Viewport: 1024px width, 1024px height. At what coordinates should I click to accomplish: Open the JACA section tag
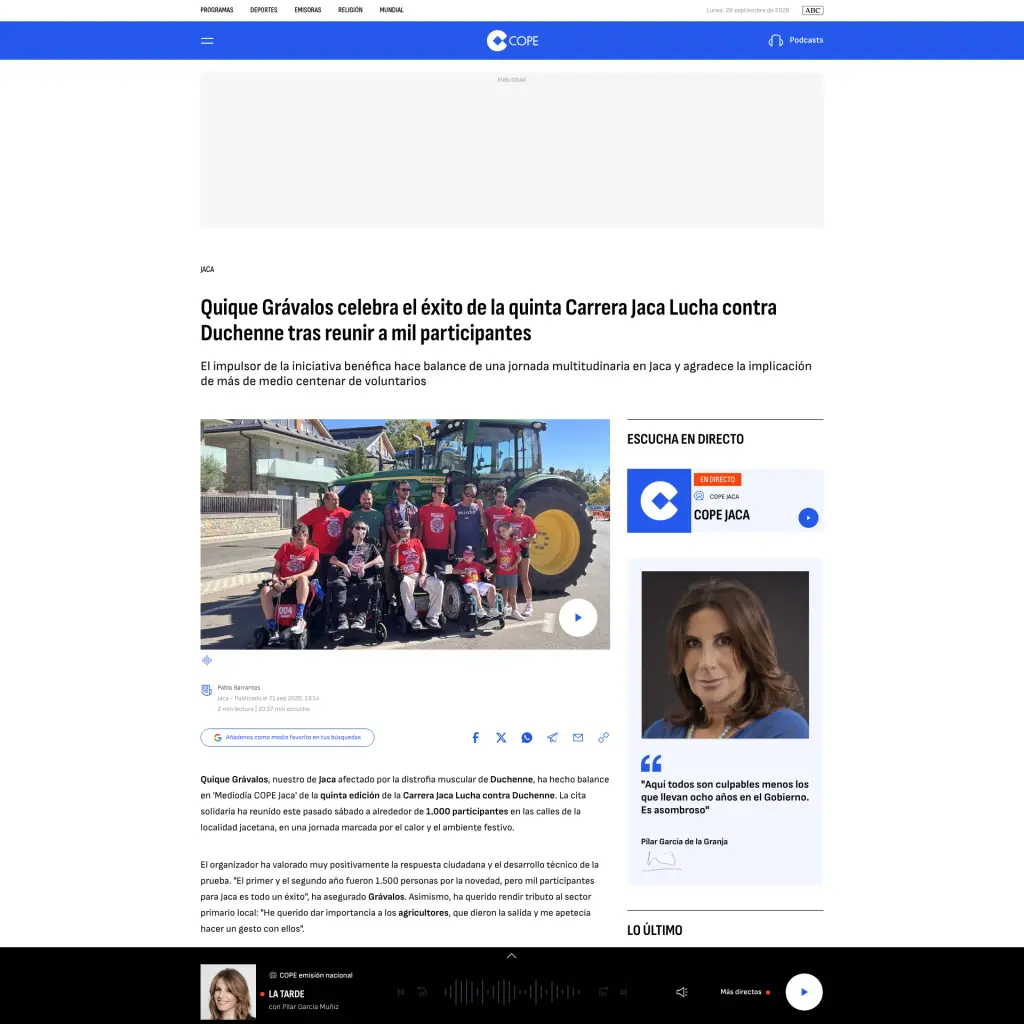pyautogui.click(x=207, y=269)
